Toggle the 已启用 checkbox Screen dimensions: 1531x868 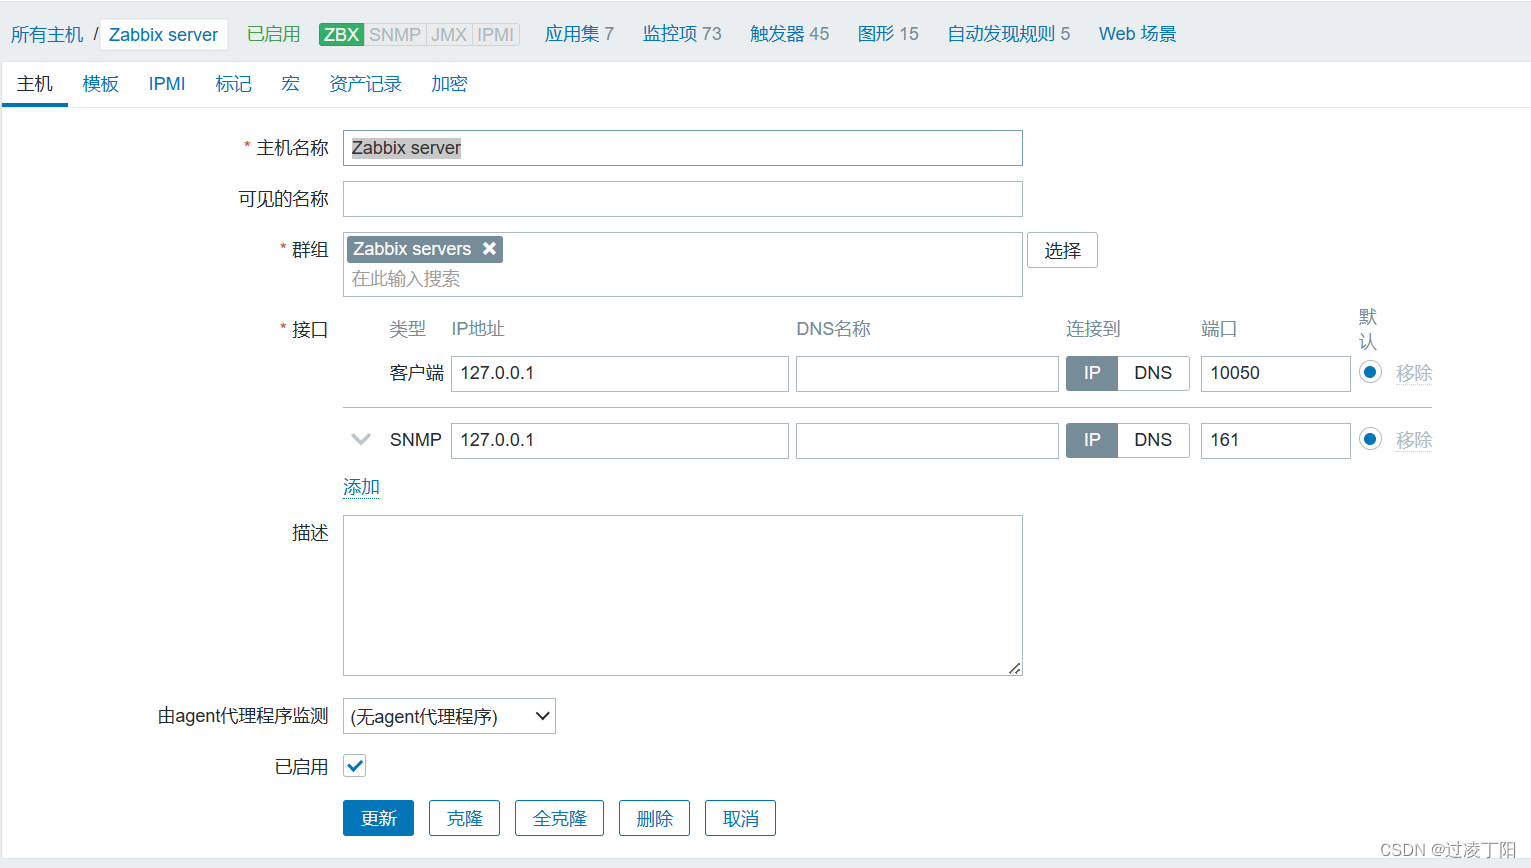[354, 766]
